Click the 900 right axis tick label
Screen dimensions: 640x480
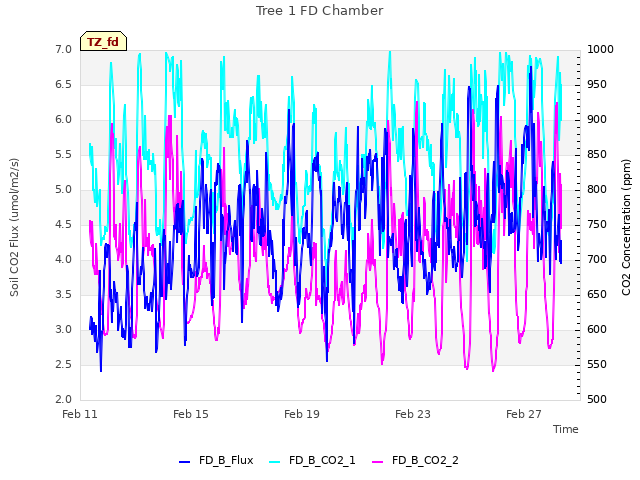[x=597, y=120]
